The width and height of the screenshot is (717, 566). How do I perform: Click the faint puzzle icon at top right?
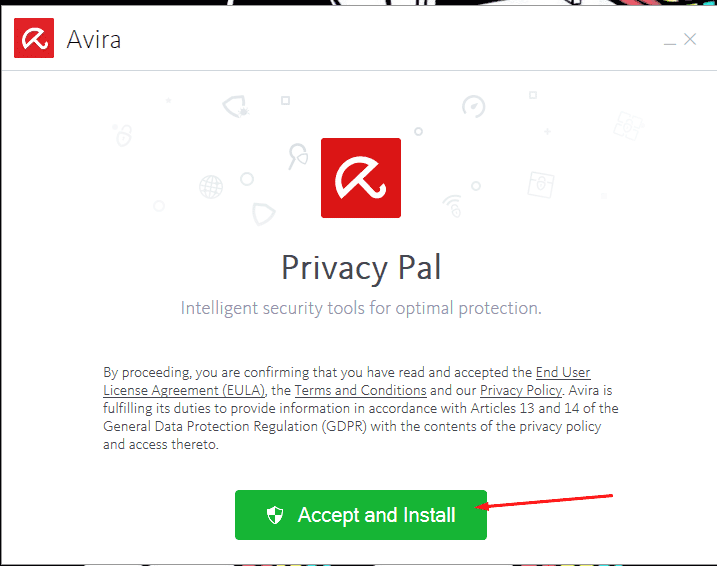click(x=627, y=126)
